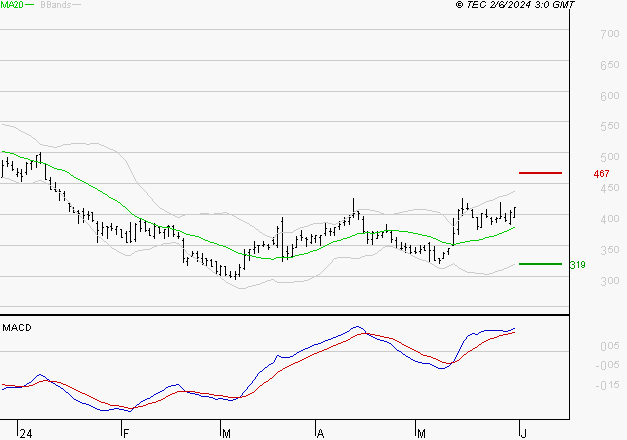
Task: Click the -005 MACD axis label
Action: point(607,365)
